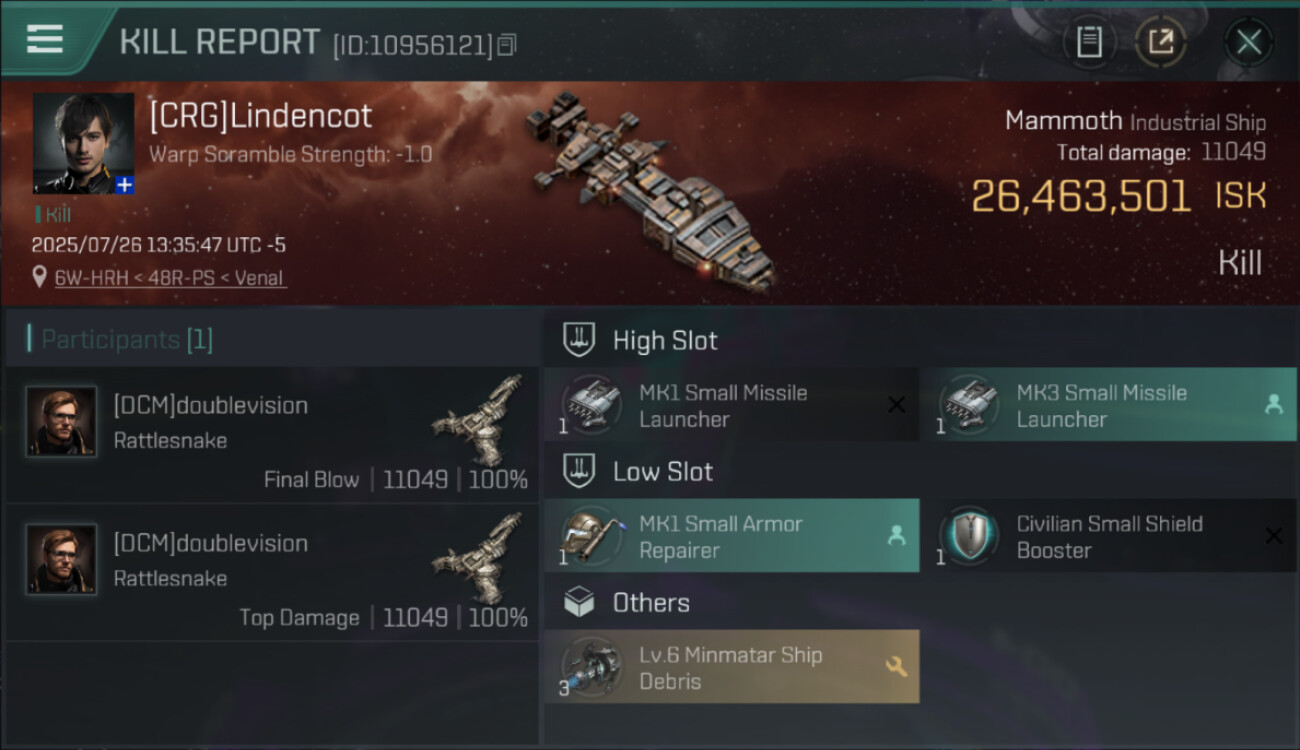1300x750 pixels.
Task: Click the Top Damage participant portrait
Action: coord(62,560)
